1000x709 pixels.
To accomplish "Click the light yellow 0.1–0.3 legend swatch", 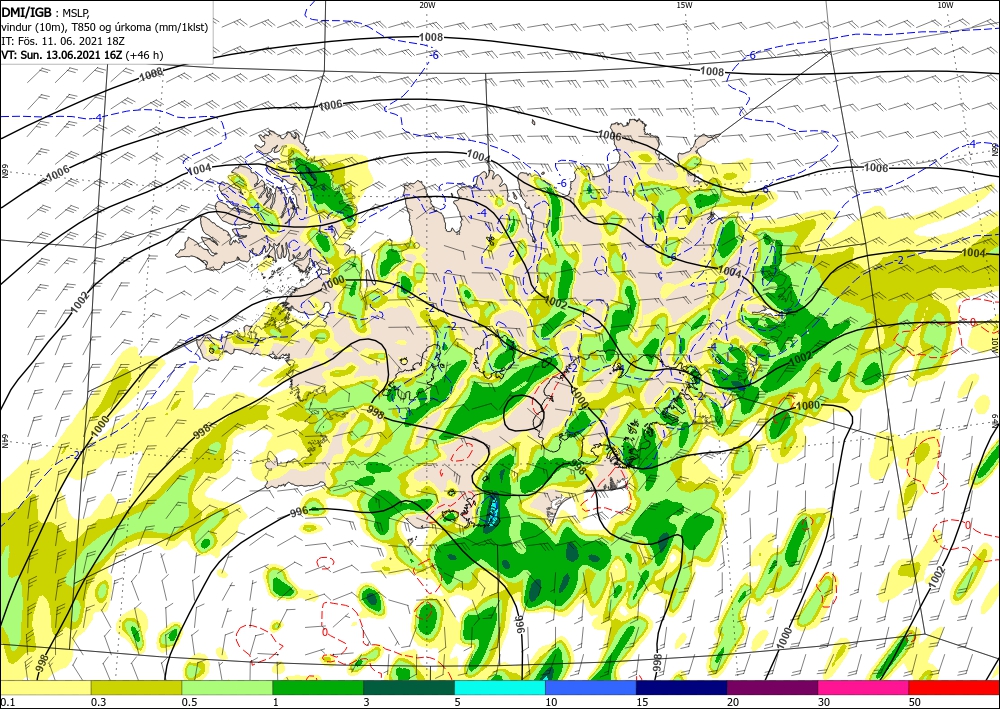I will click(45, 688).
